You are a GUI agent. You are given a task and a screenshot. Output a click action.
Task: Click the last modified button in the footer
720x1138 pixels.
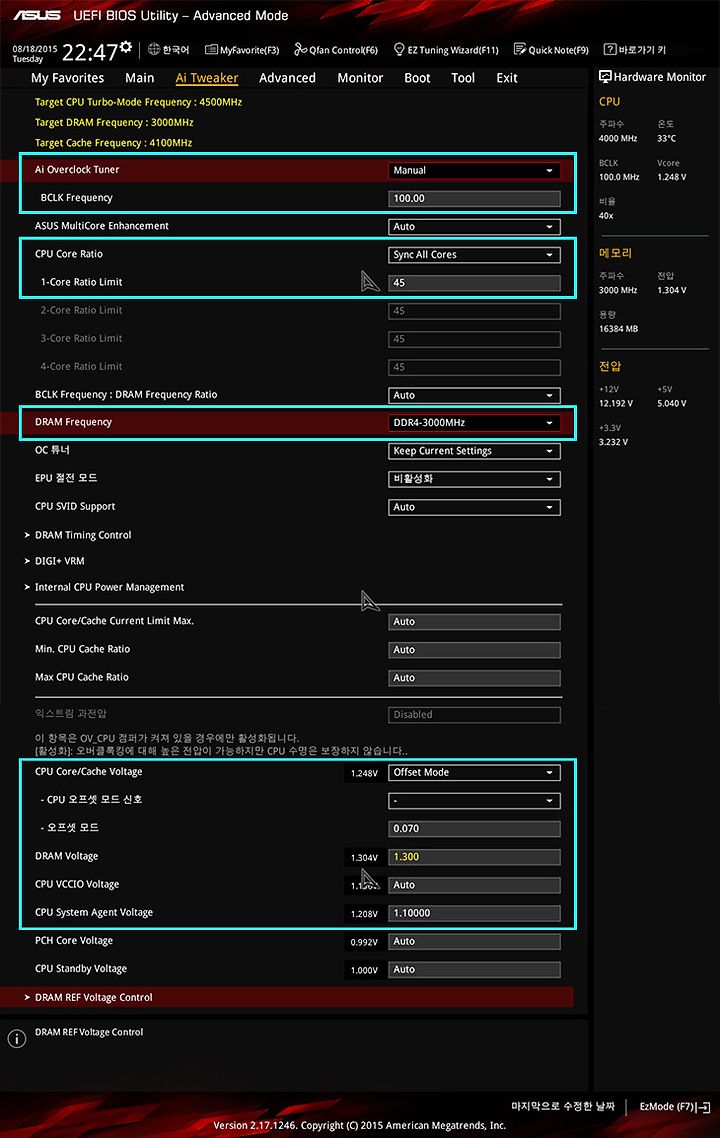click(x=562, y=1106)
